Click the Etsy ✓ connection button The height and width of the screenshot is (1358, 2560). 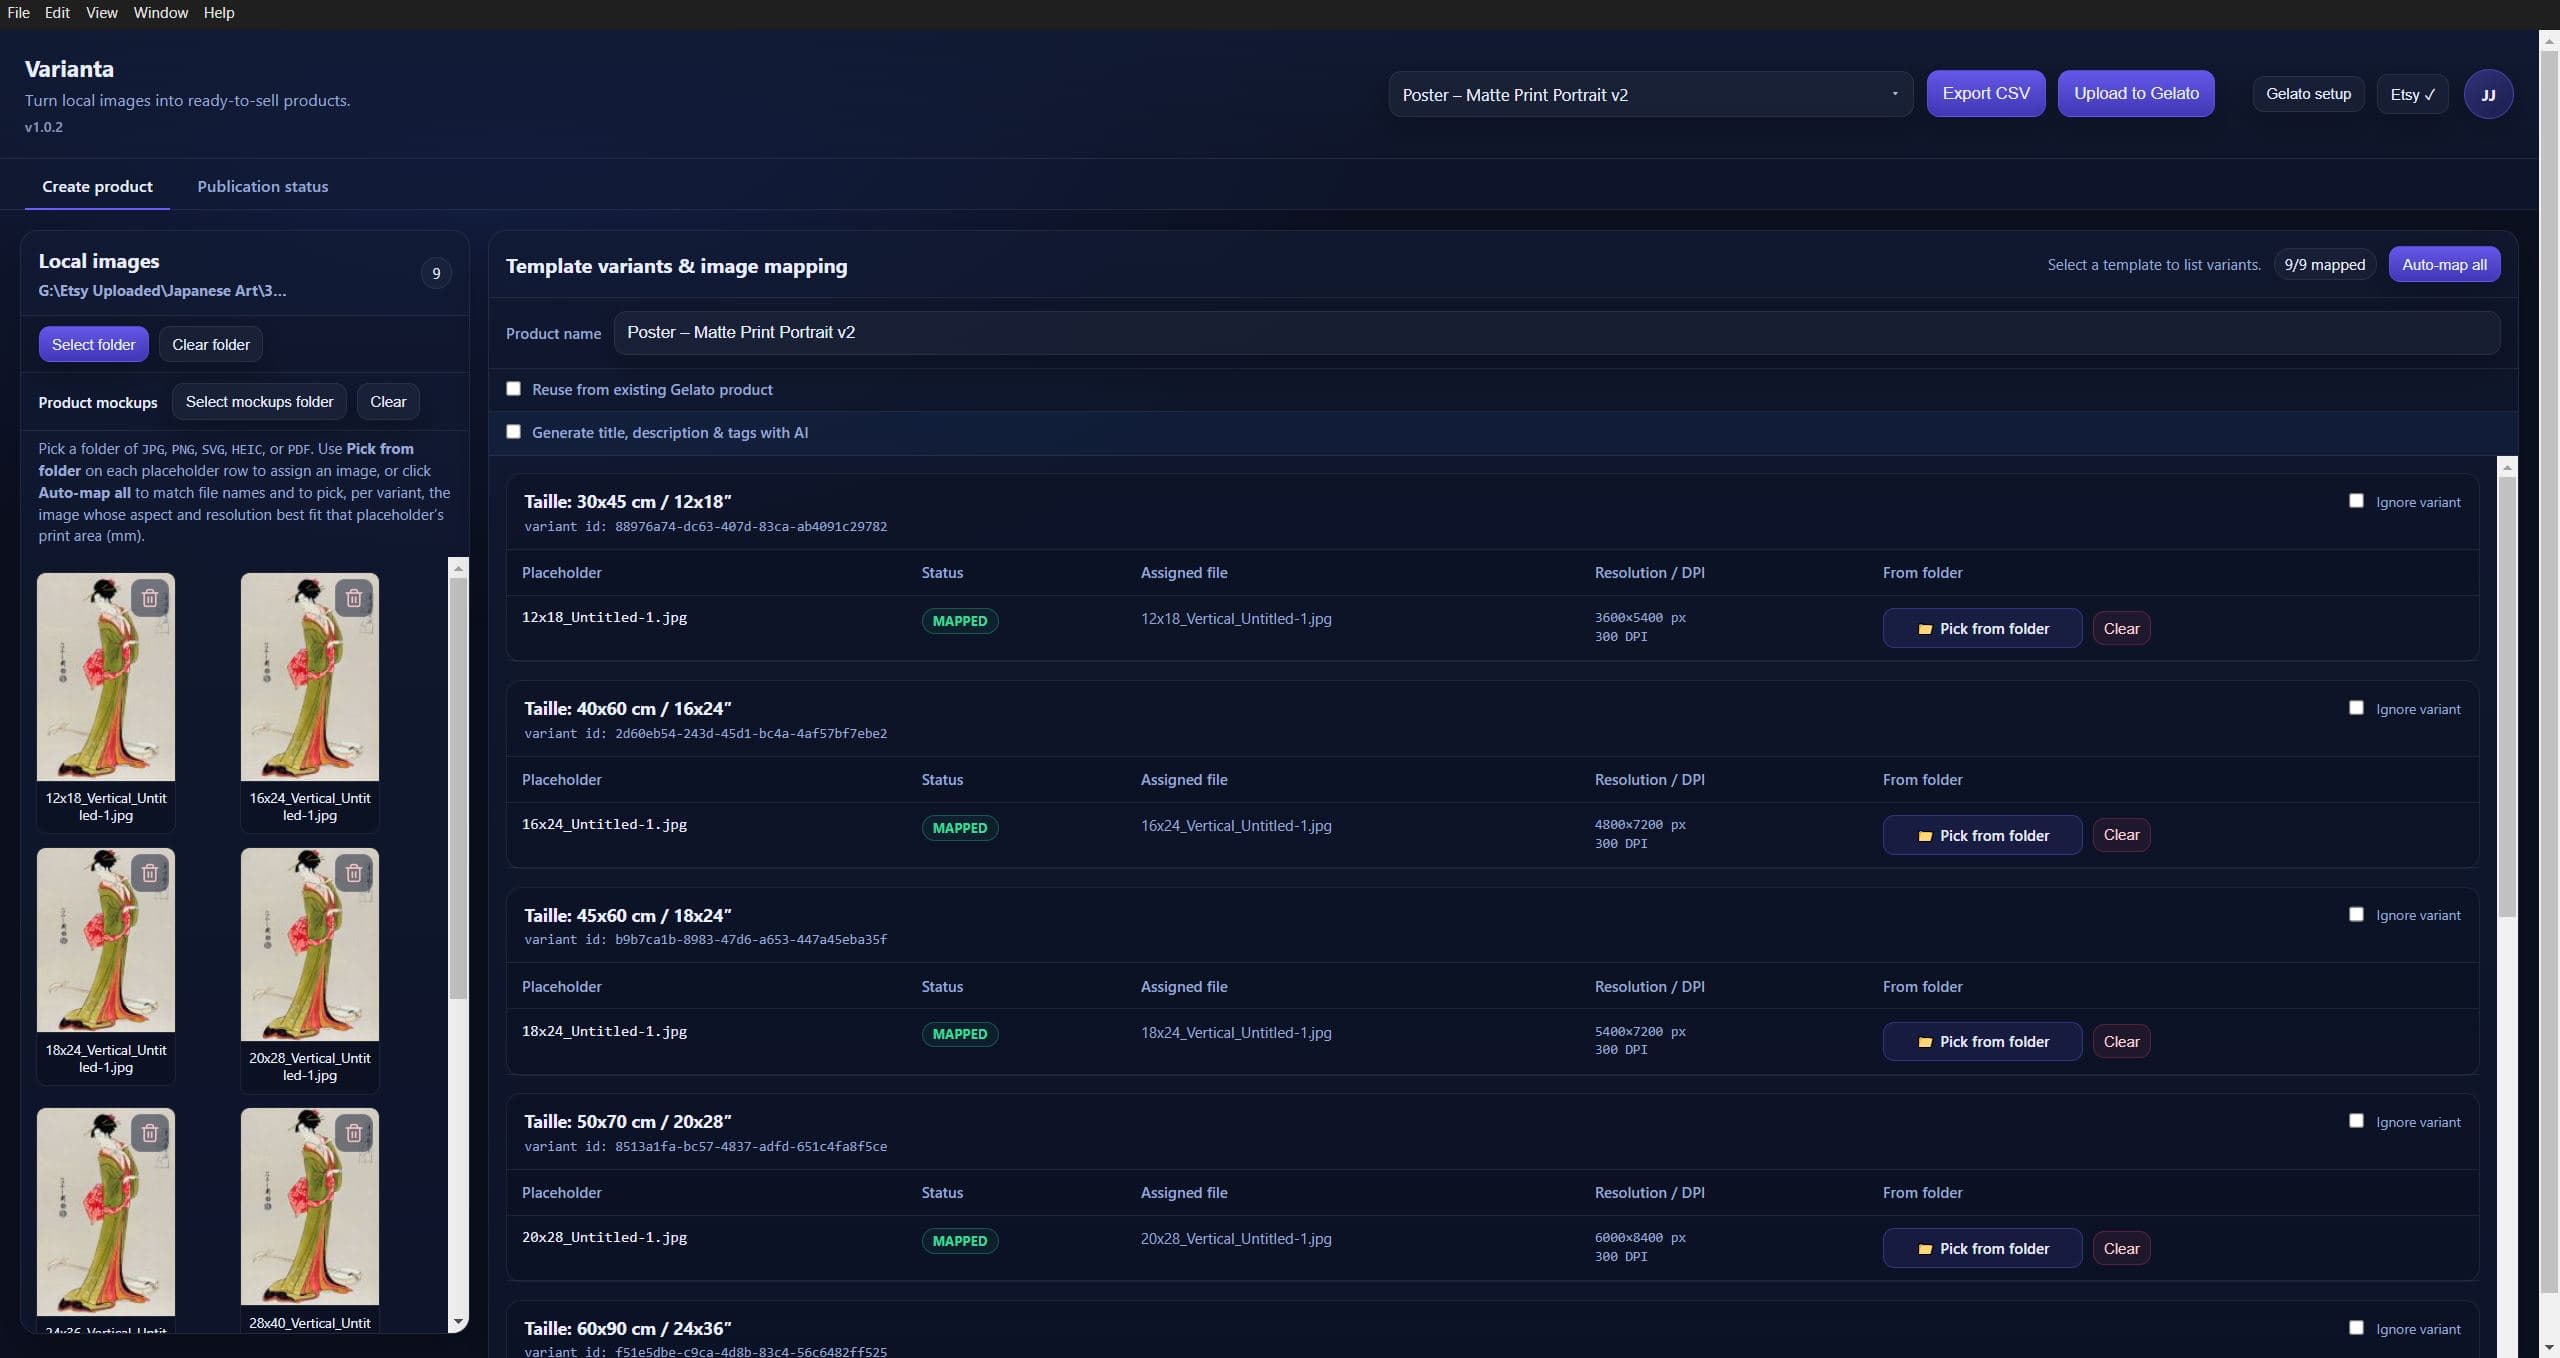point(2412,95)
